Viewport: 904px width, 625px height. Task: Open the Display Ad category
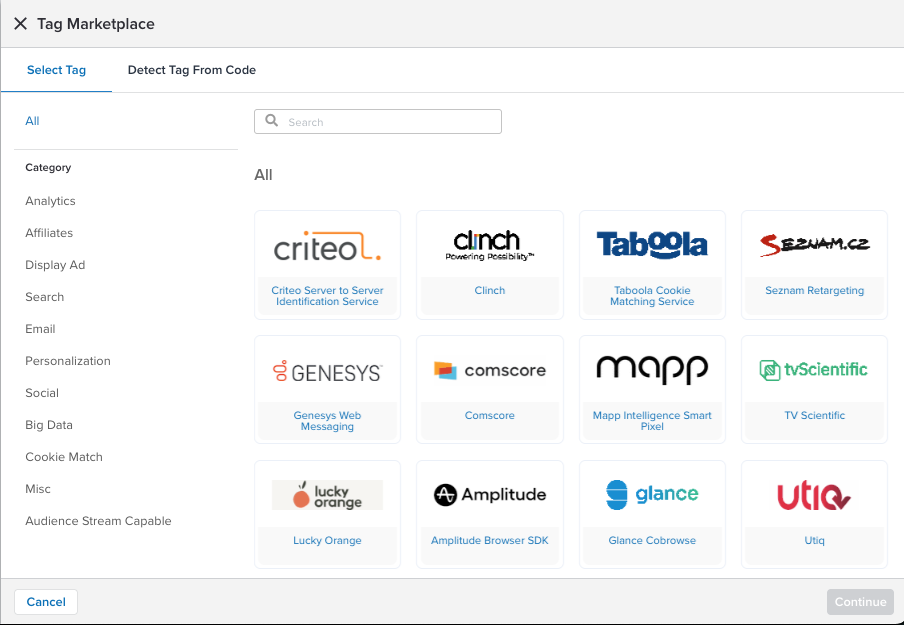[x=54, y=264]
